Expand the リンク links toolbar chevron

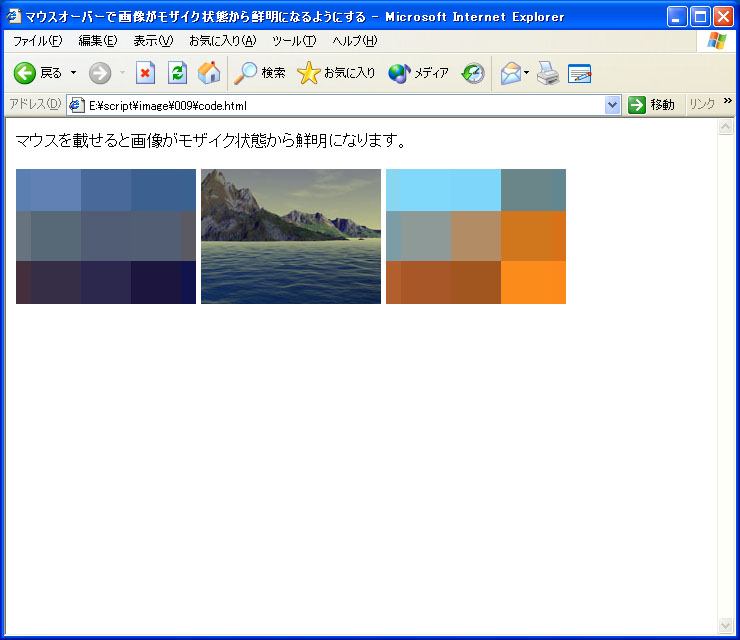pyautogui.click(x=727, y=101)
